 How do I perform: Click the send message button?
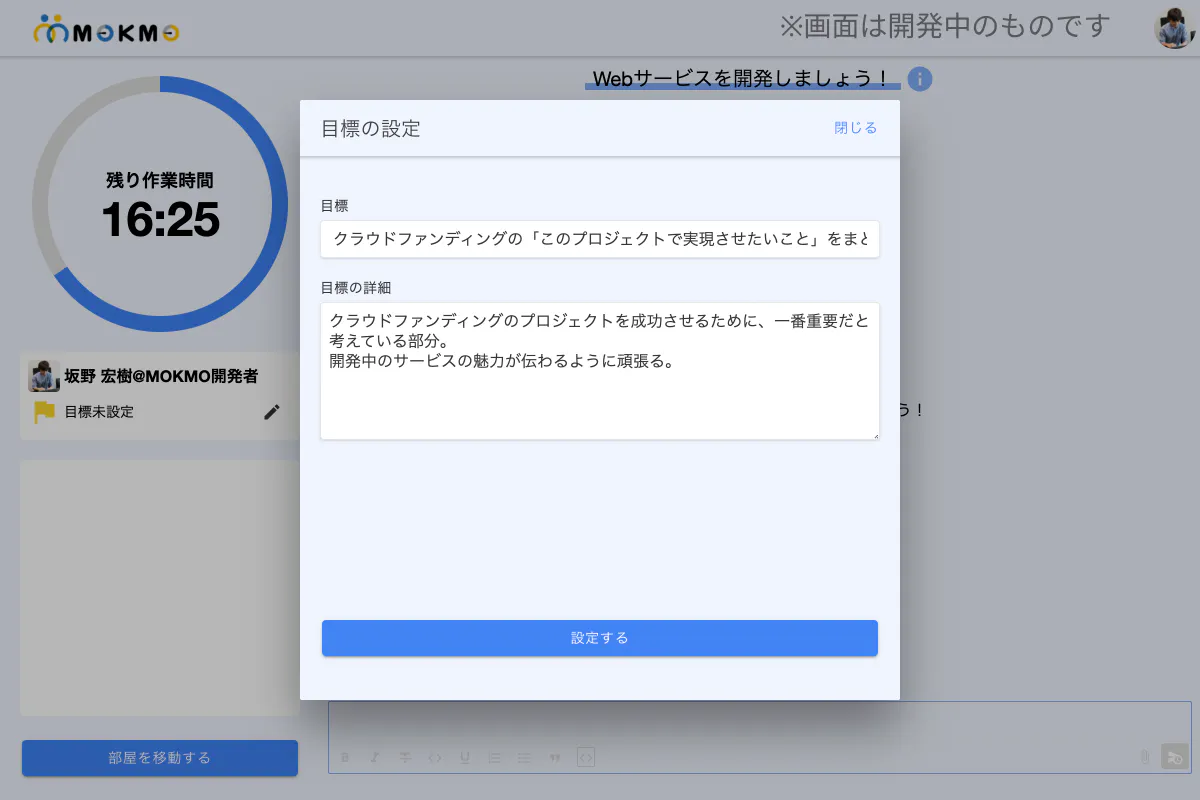[x=1173, y=757]
